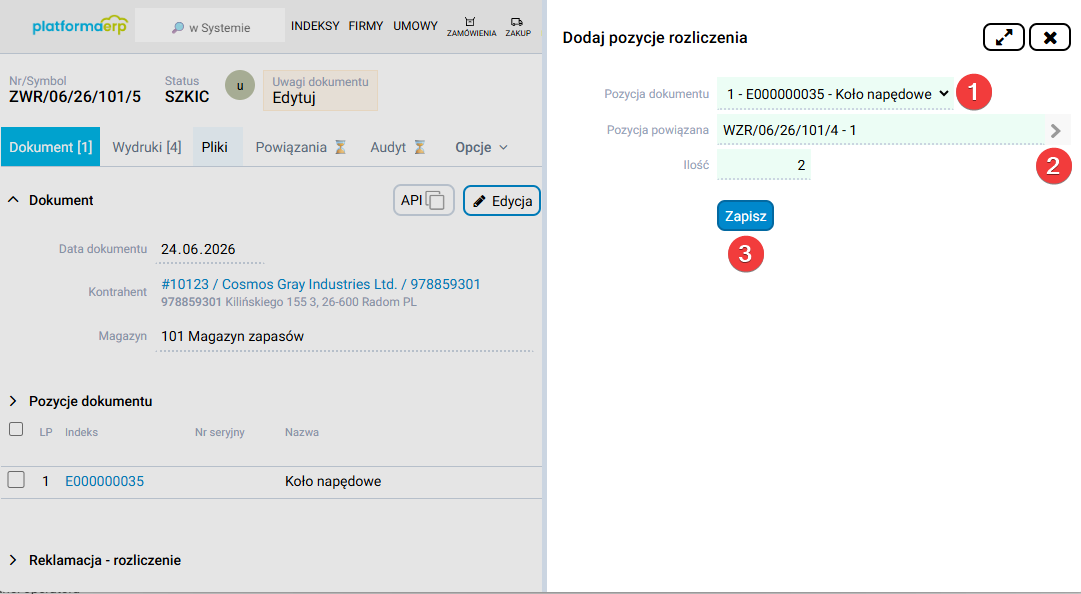Viewport: 1081px width, 594px height.
Task: Open the Zakup truck icon
Action: 518,26
